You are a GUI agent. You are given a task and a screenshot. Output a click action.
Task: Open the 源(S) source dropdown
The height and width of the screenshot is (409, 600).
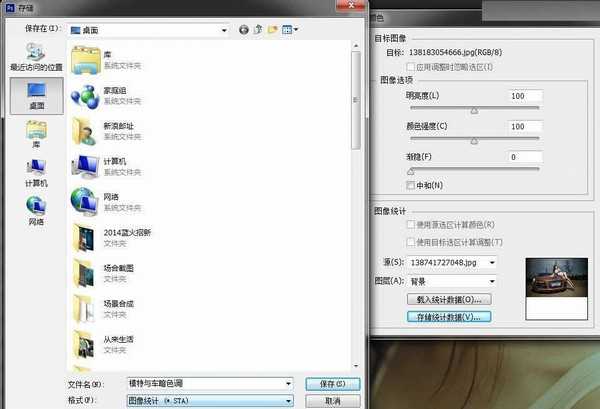click(492, 262)
